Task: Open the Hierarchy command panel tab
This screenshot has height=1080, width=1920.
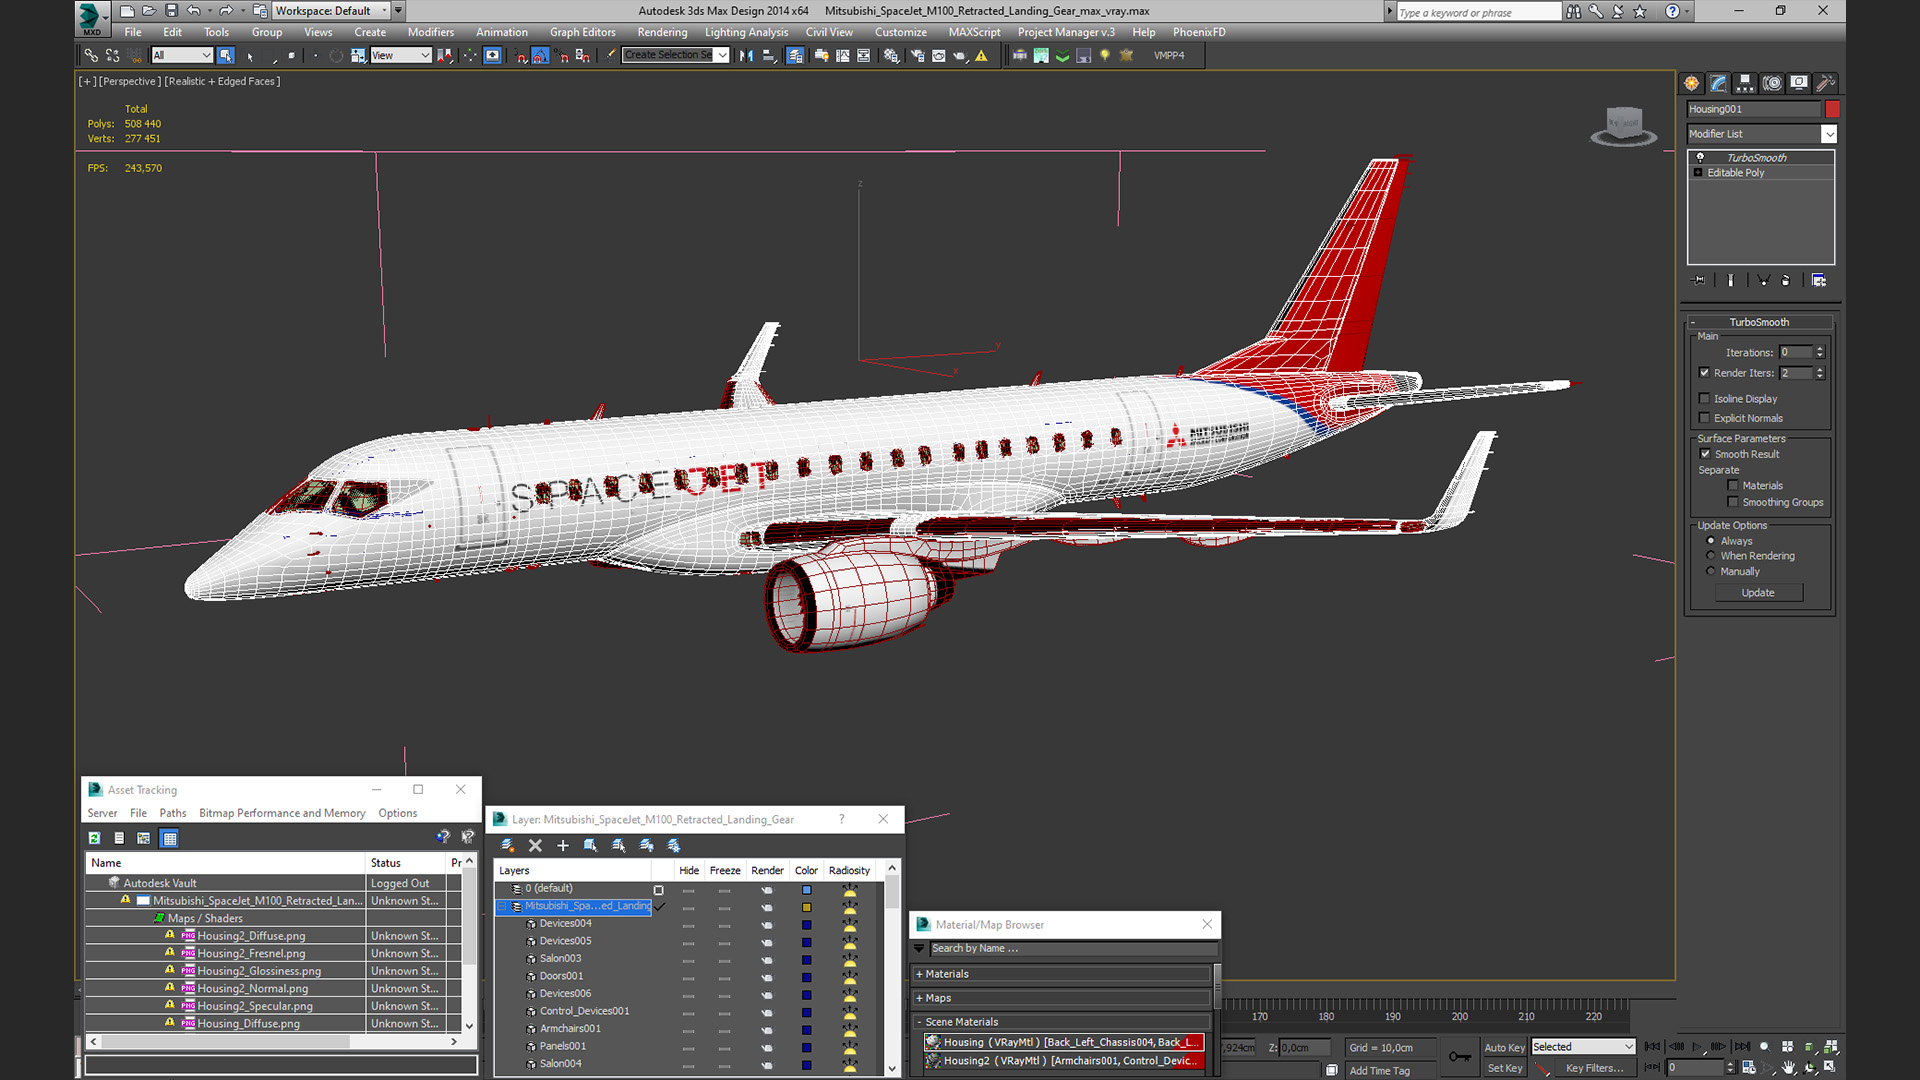Action: 1745,83
